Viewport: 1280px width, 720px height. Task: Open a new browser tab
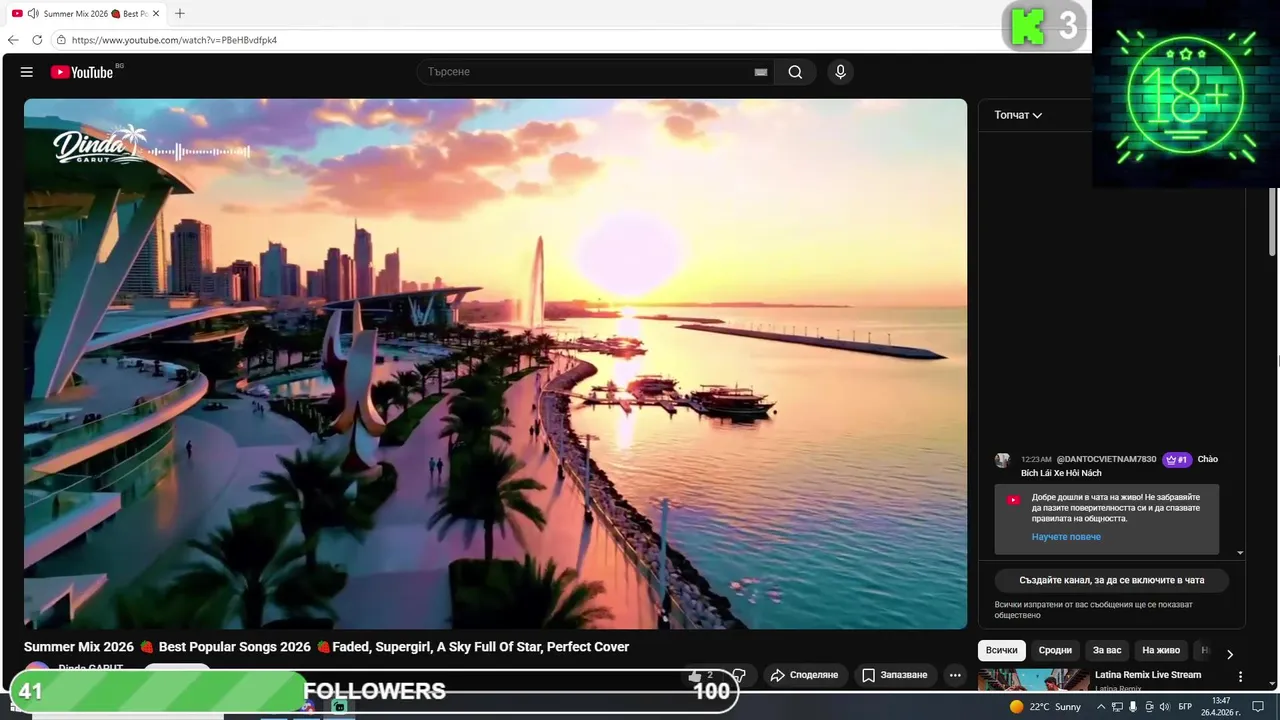coord(180,14)
